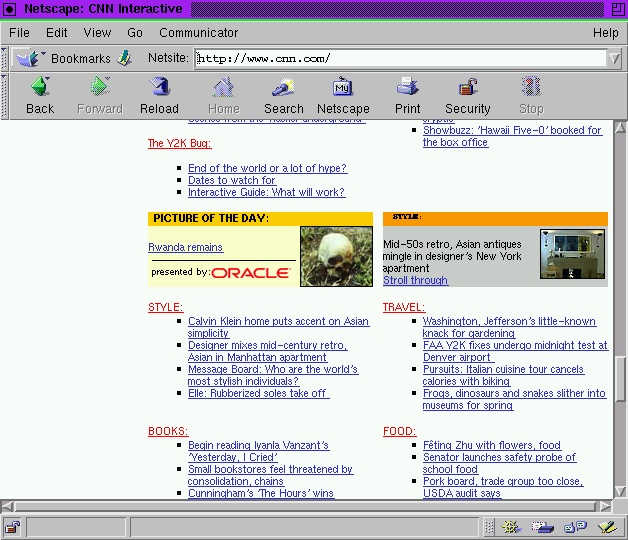Click the Stop toolbar icon

[531, 86]
